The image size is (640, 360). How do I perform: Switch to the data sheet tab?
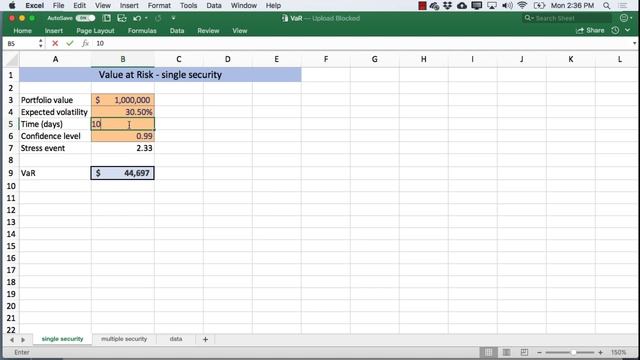tap(176, 339)
